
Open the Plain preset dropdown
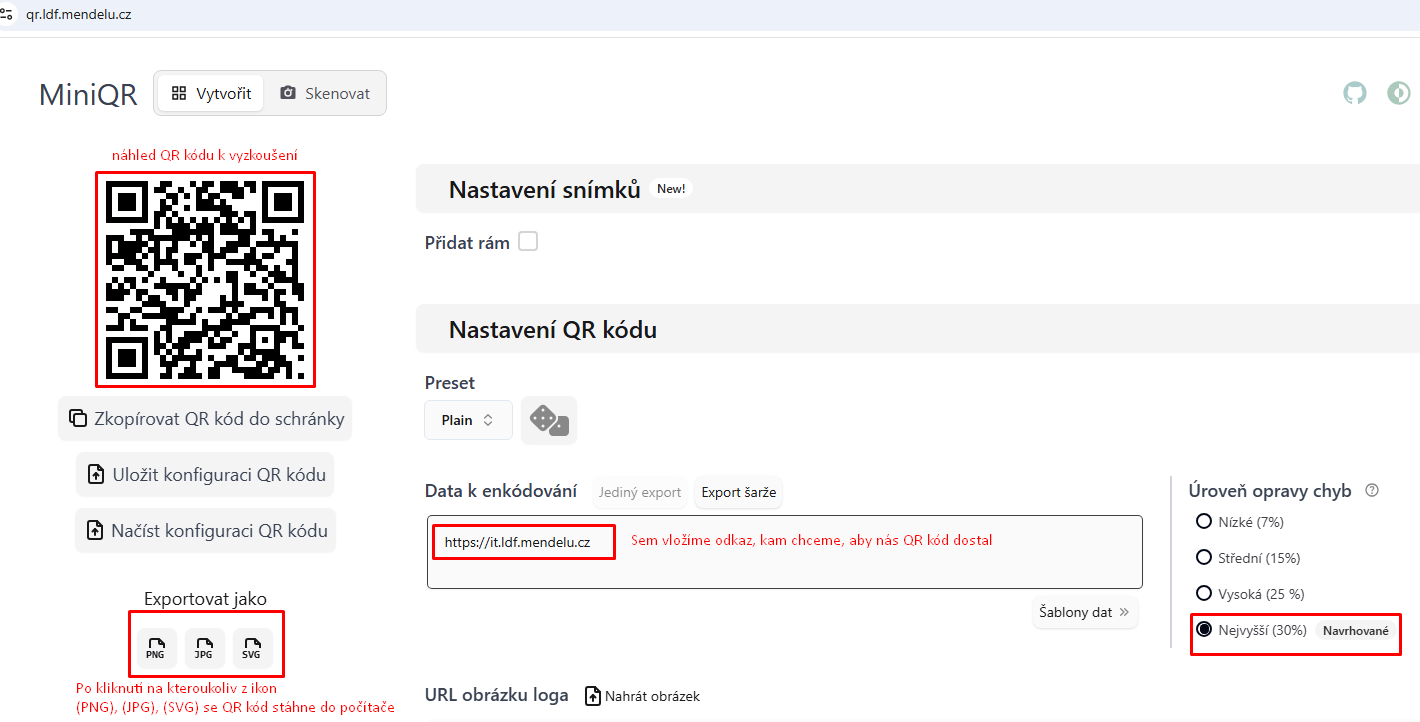click(x=468, y=420)
